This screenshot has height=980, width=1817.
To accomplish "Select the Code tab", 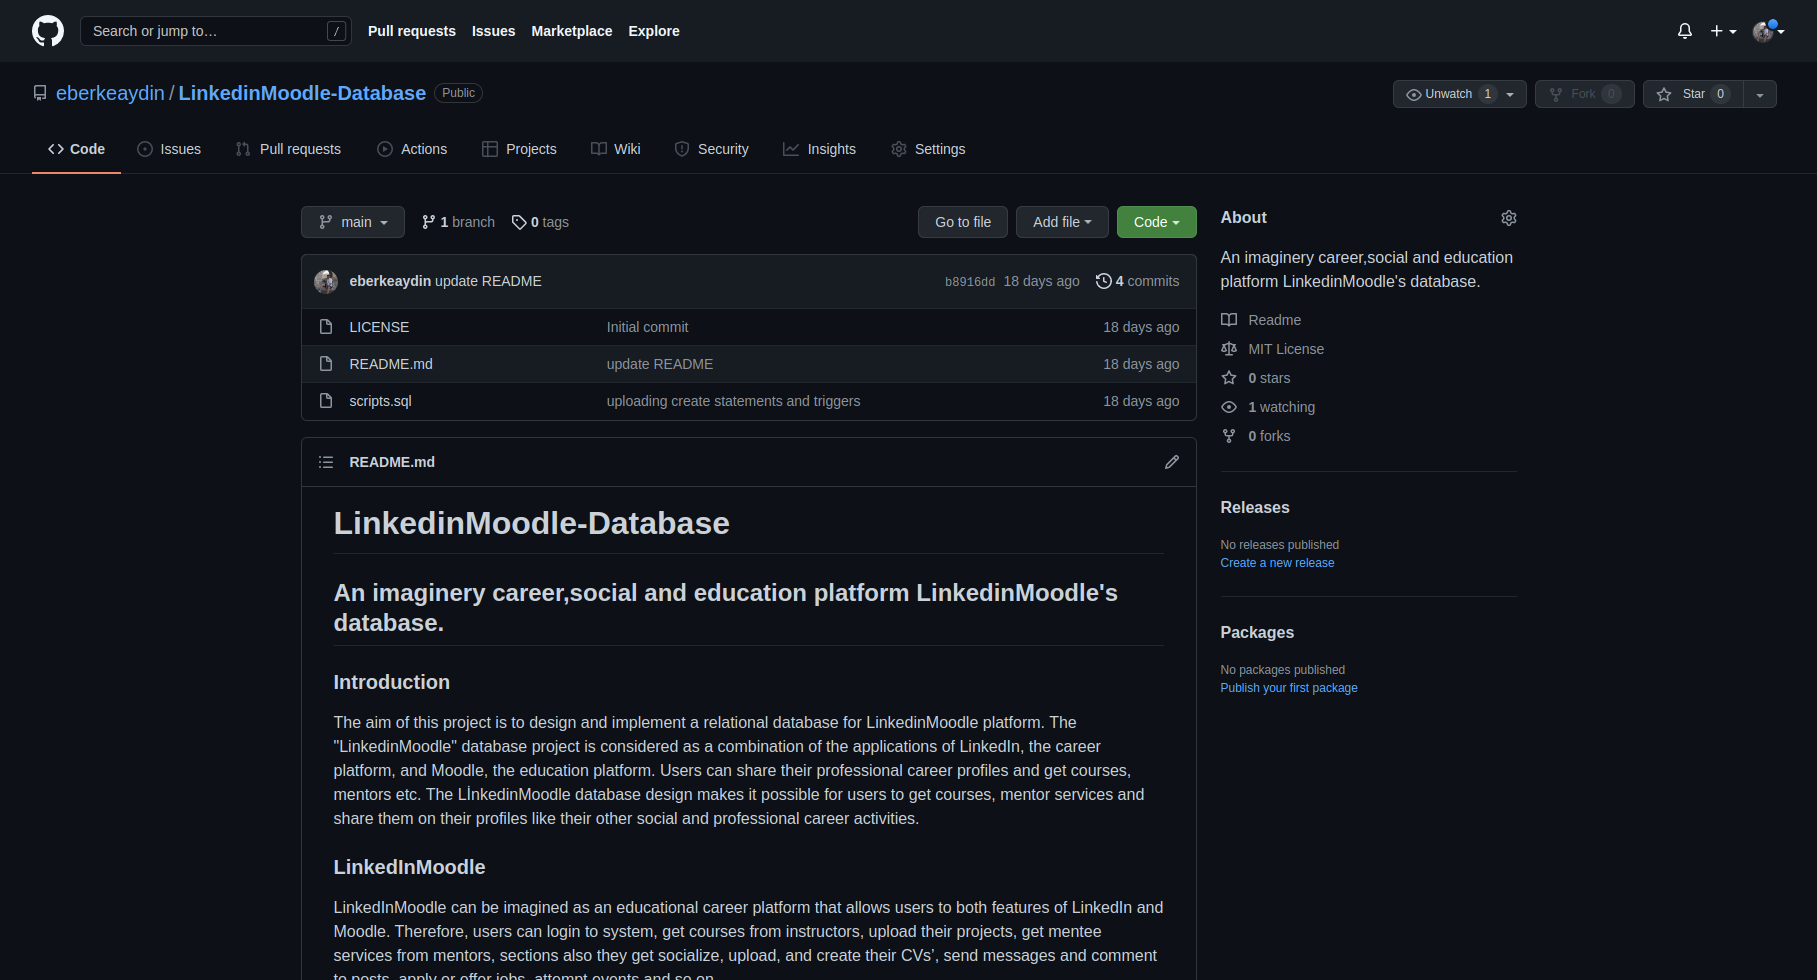I will pyautogui.click(x=76, y=149).
